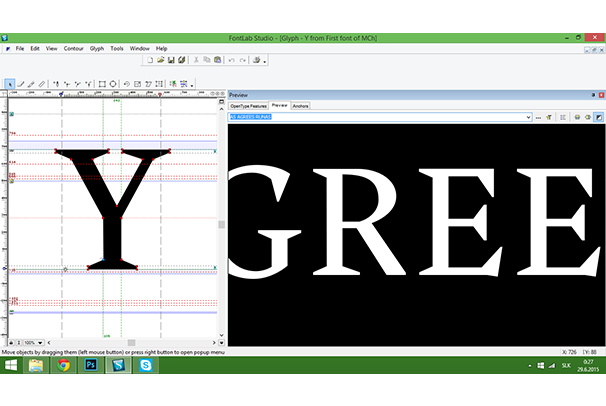
Task: Open the Glyph menu
Action: 97,48
